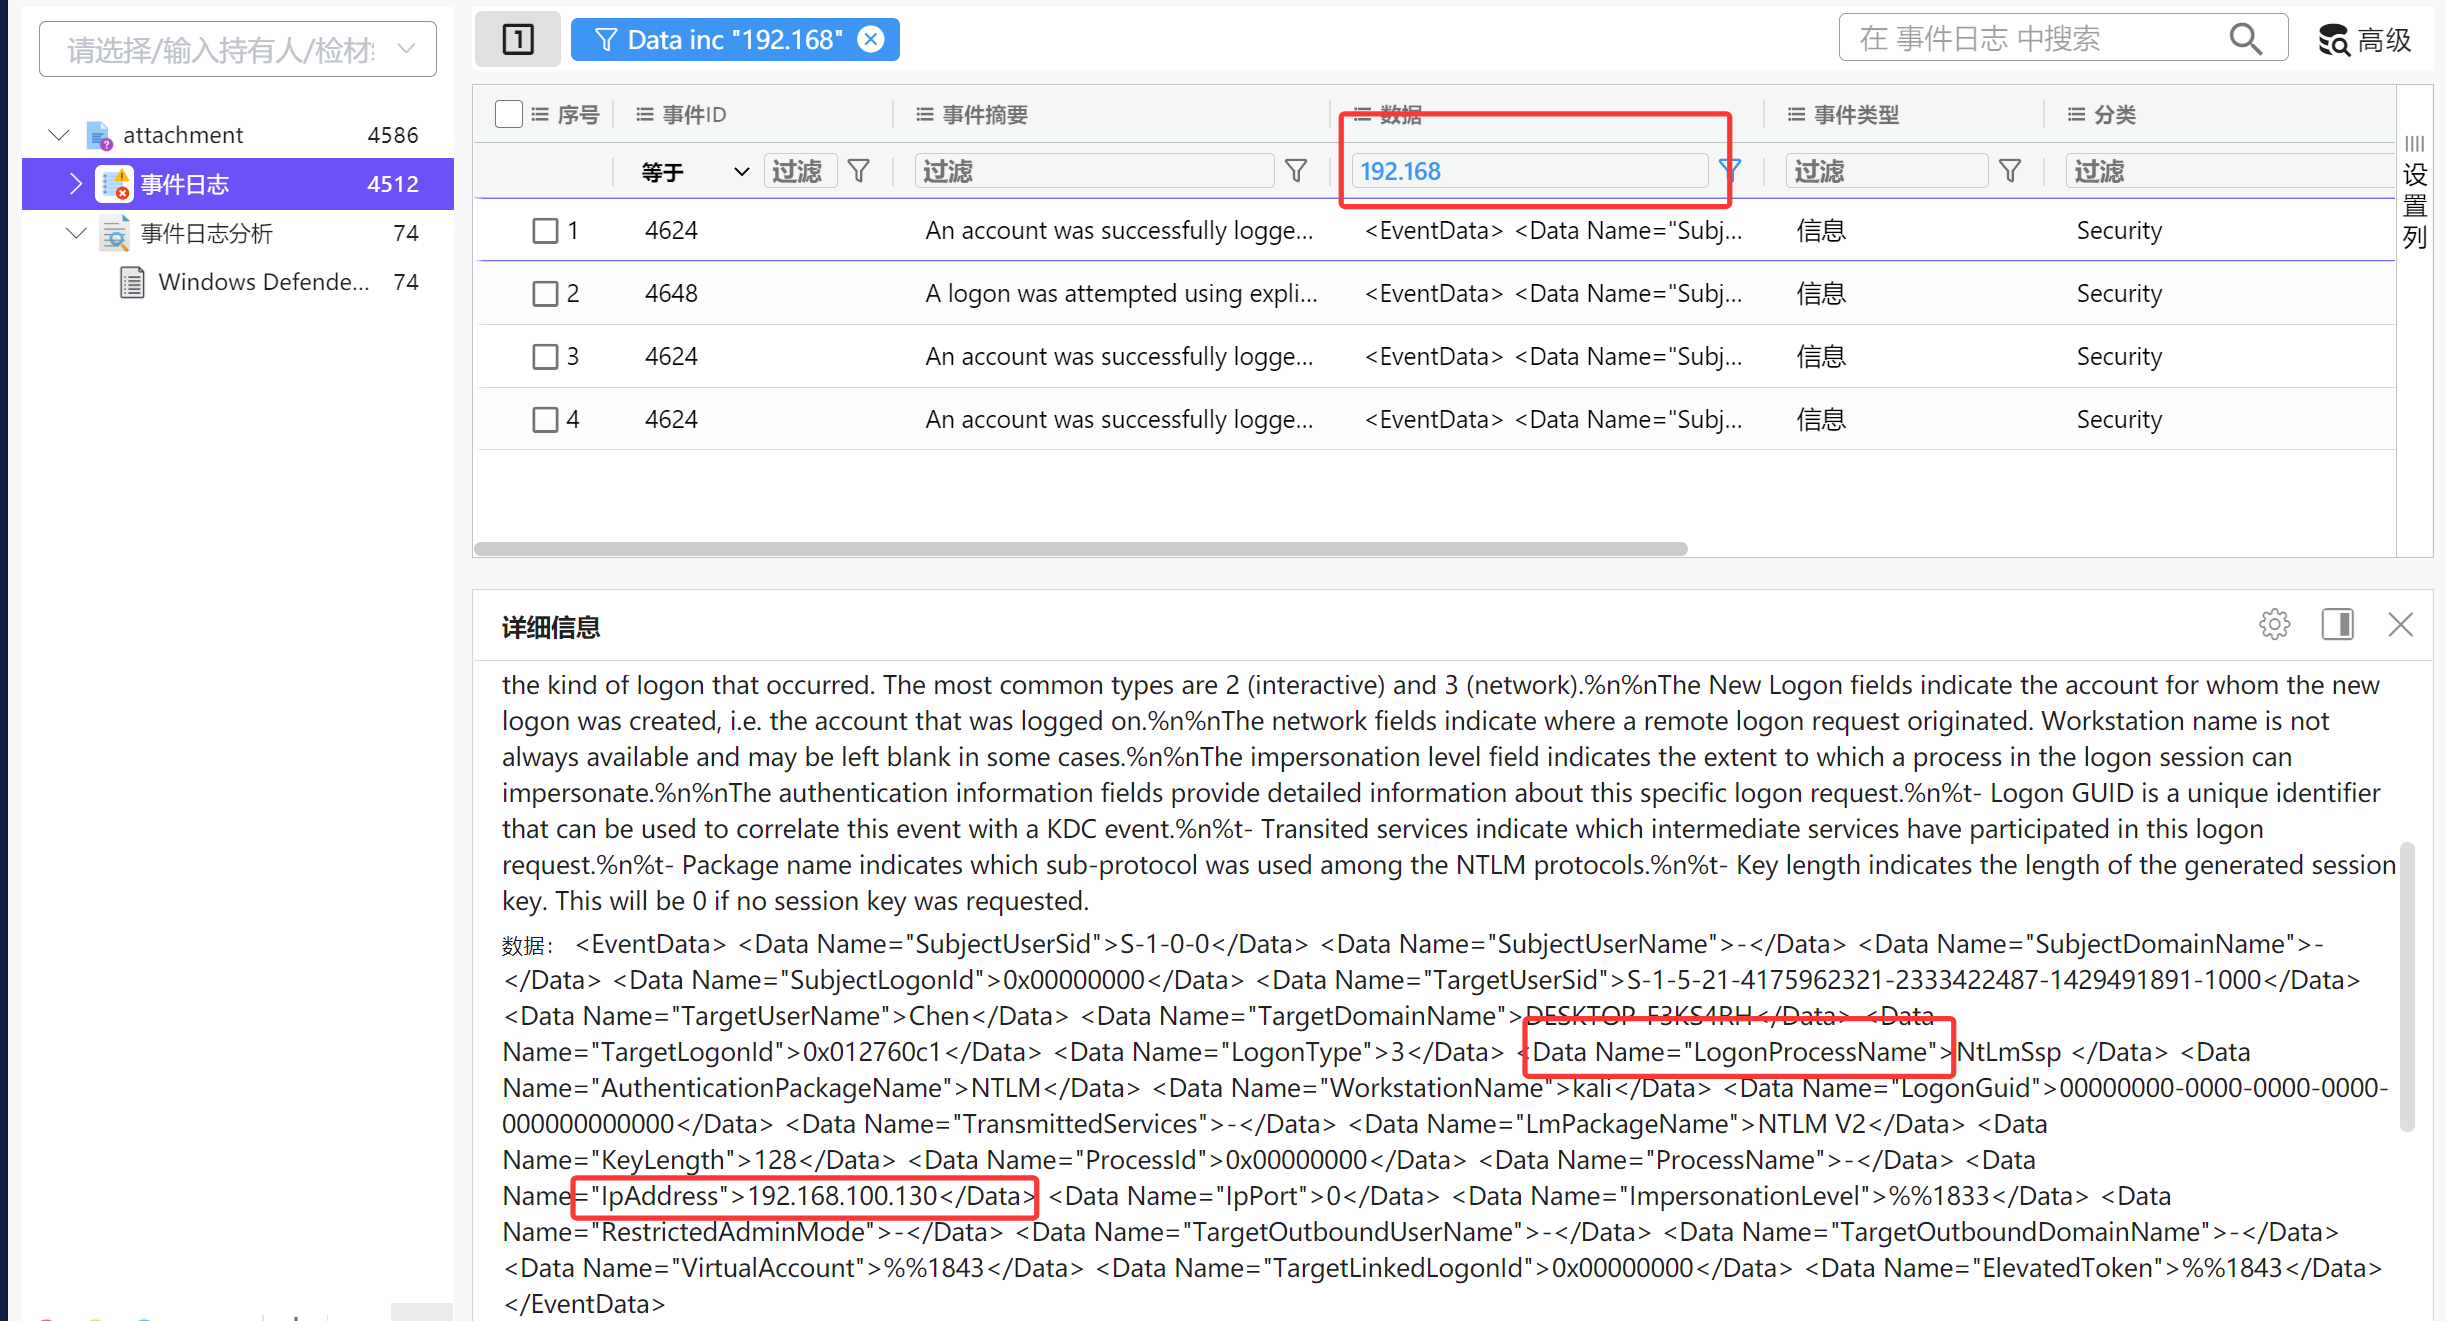The image size is (2446, 1321).
Task: Open the holder/evidence selection combo box
Action: (x=238, y=48)
